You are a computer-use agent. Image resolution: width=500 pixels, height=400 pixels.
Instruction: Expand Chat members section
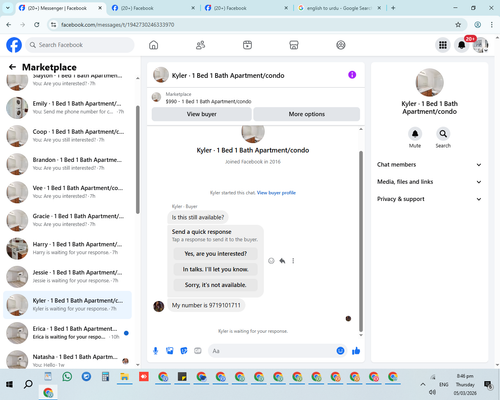click(x=429, y=165)
